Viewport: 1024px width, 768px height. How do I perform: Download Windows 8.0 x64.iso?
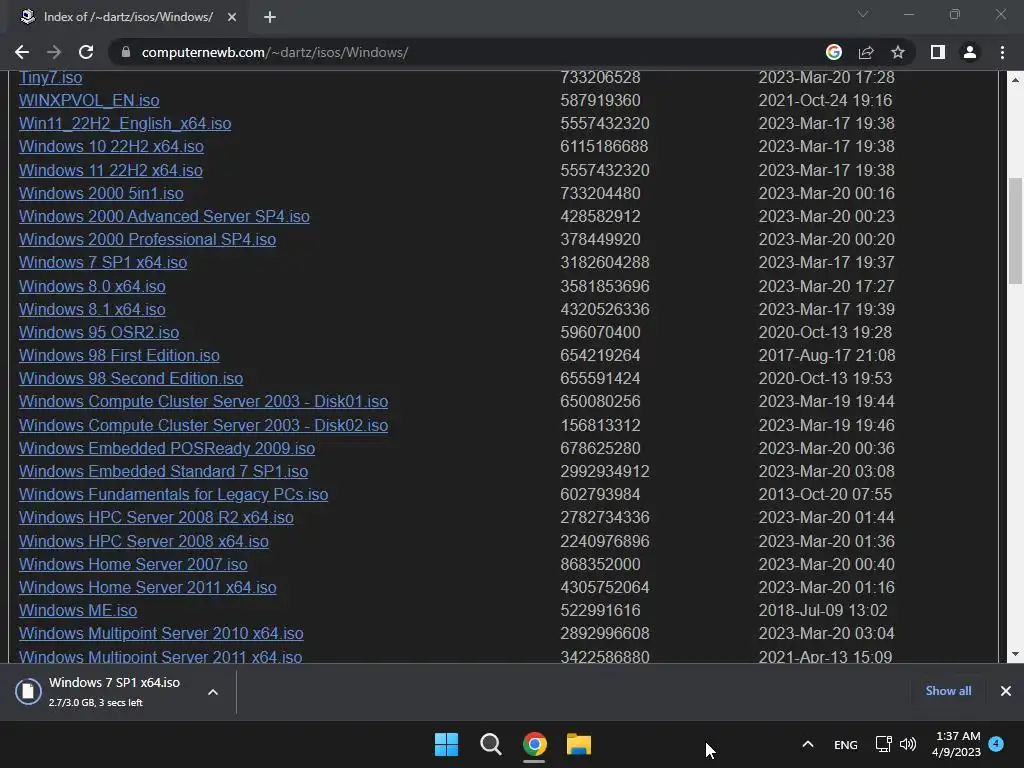coord(92,286)
